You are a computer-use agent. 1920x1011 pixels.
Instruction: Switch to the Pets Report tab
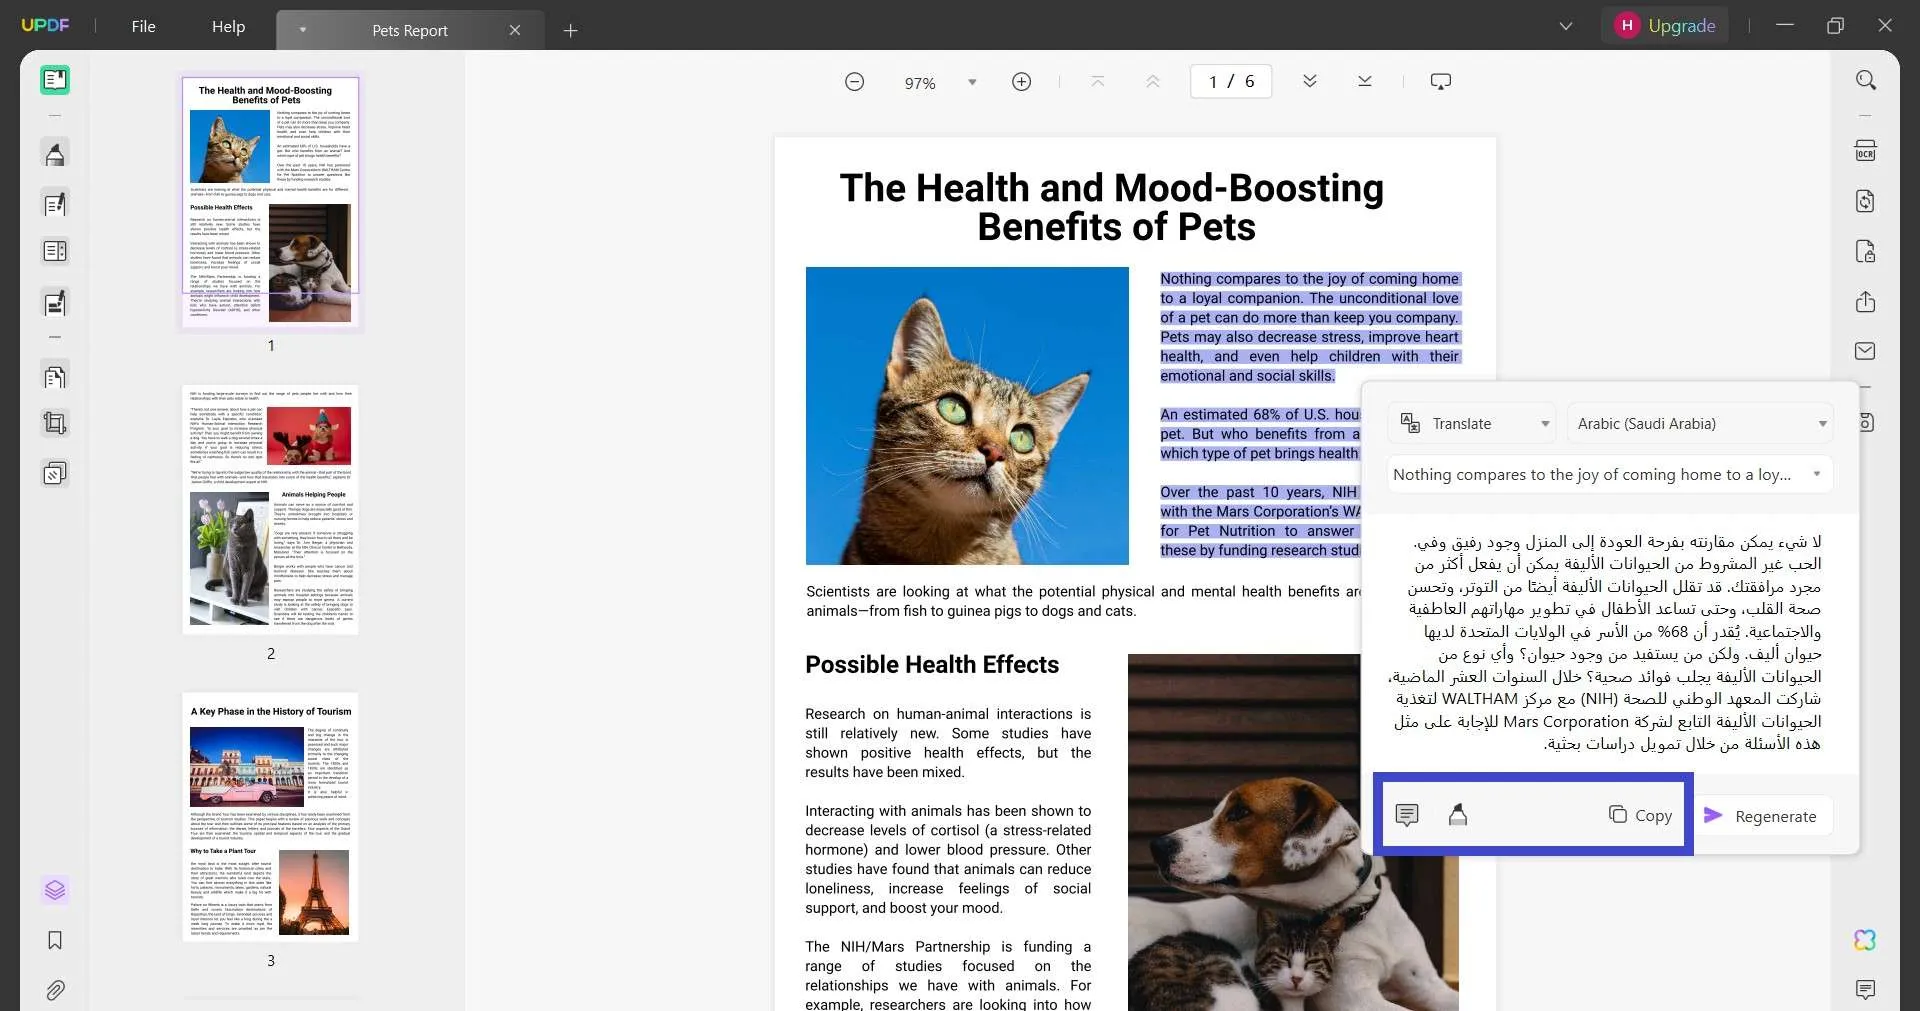410,30
